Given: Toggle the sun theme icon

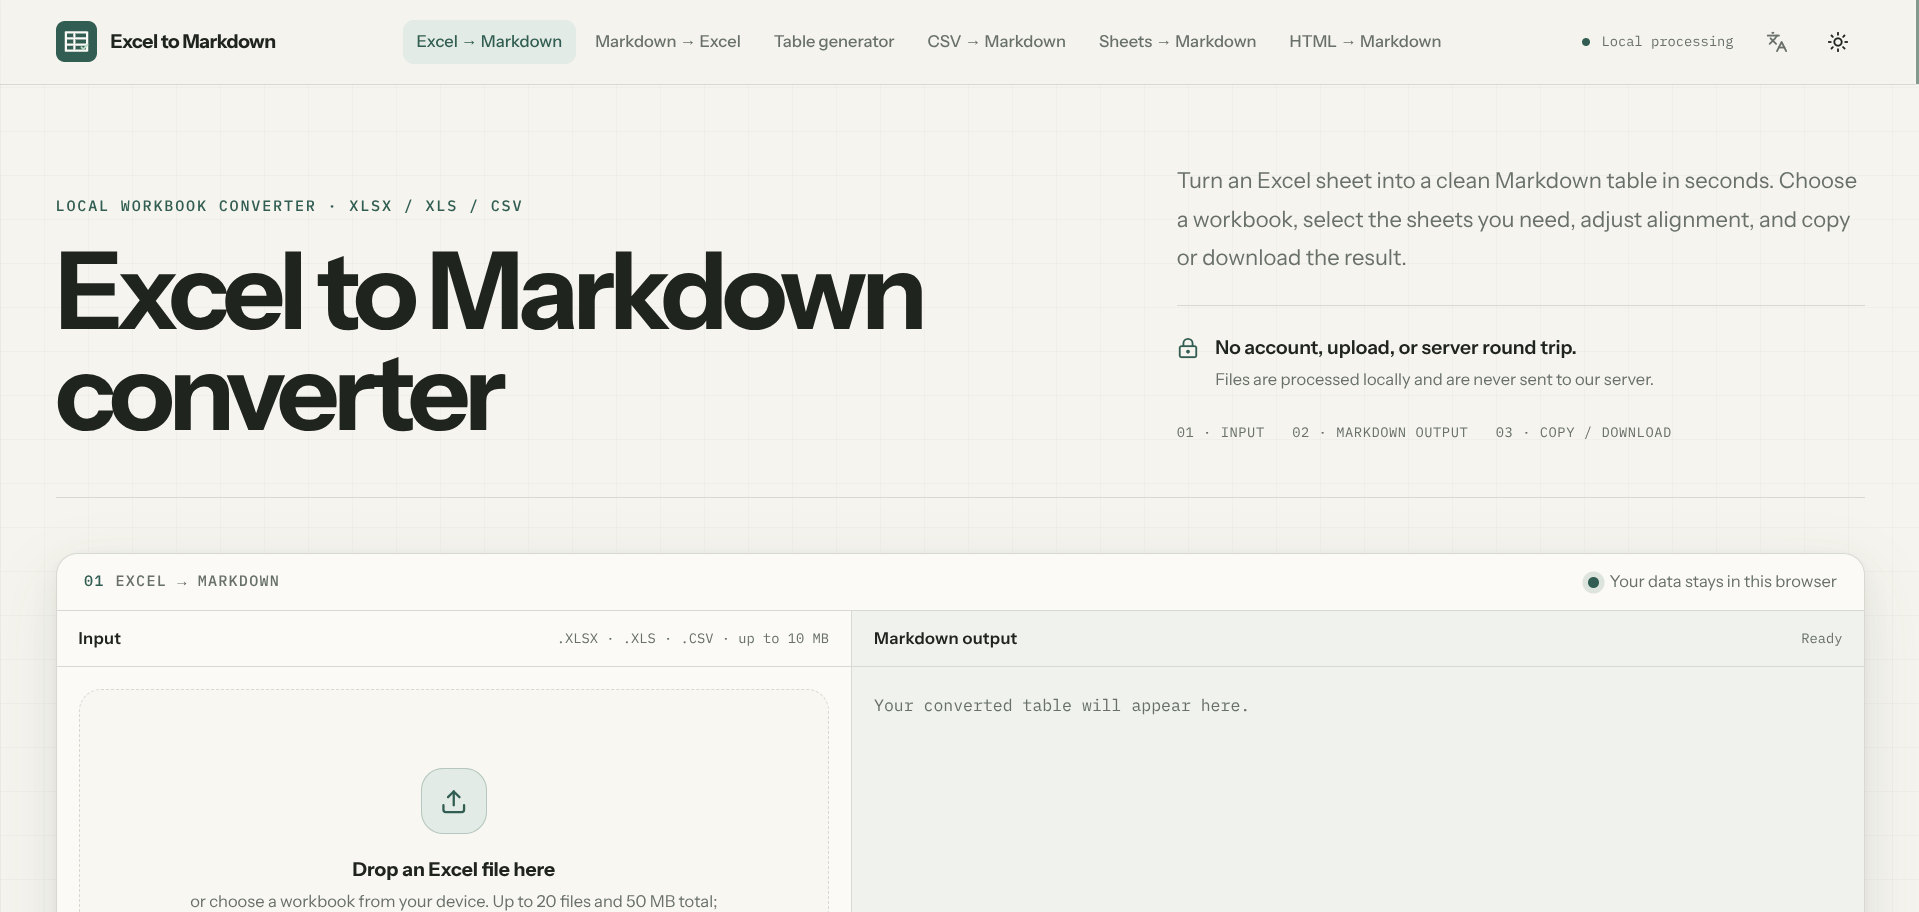Looking at the screenshot, I should (1838, 42).
